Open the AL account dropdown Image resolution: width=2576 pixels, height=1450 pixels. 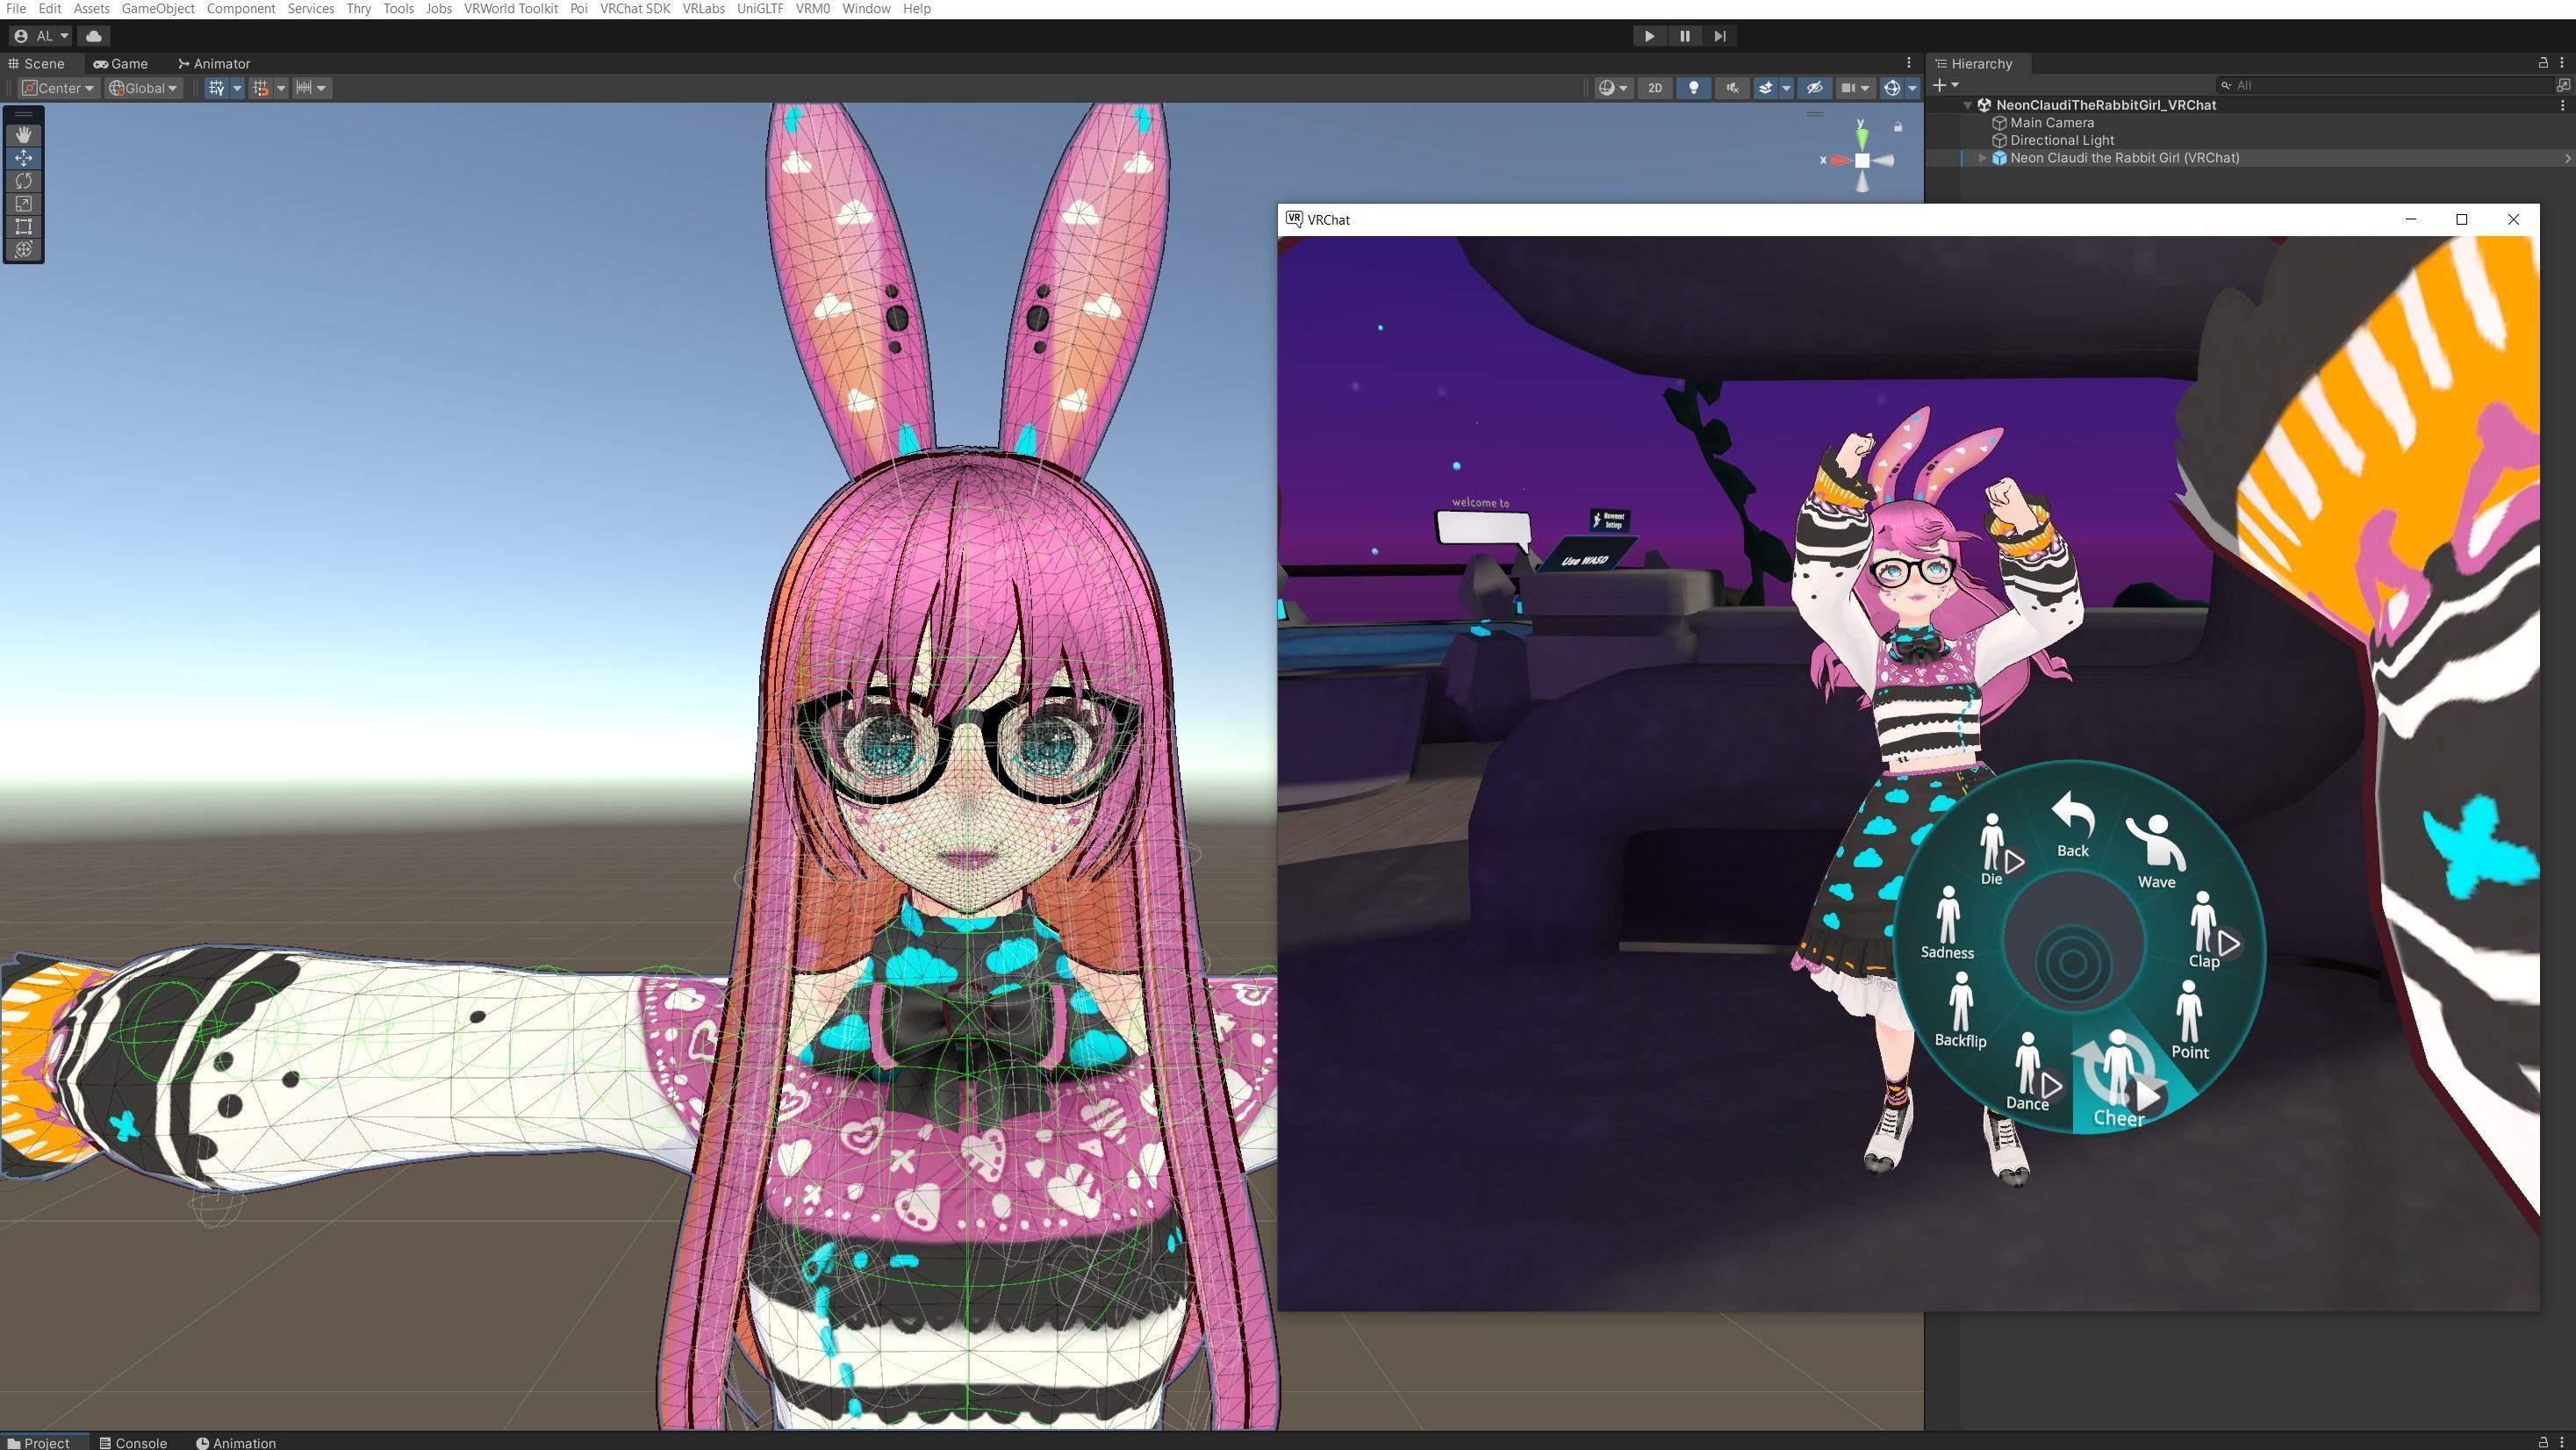(x=41, y=36)
